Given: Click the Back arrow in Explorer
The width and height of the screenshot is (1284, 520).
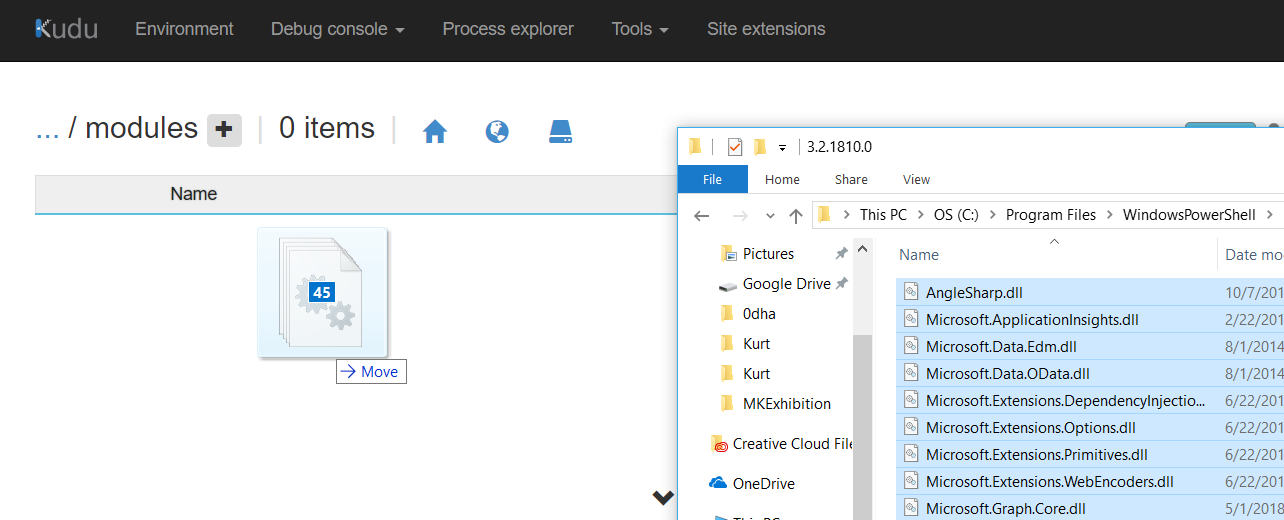Looking at the screenshot, I should pyautogui.click(x=702, y=215).
